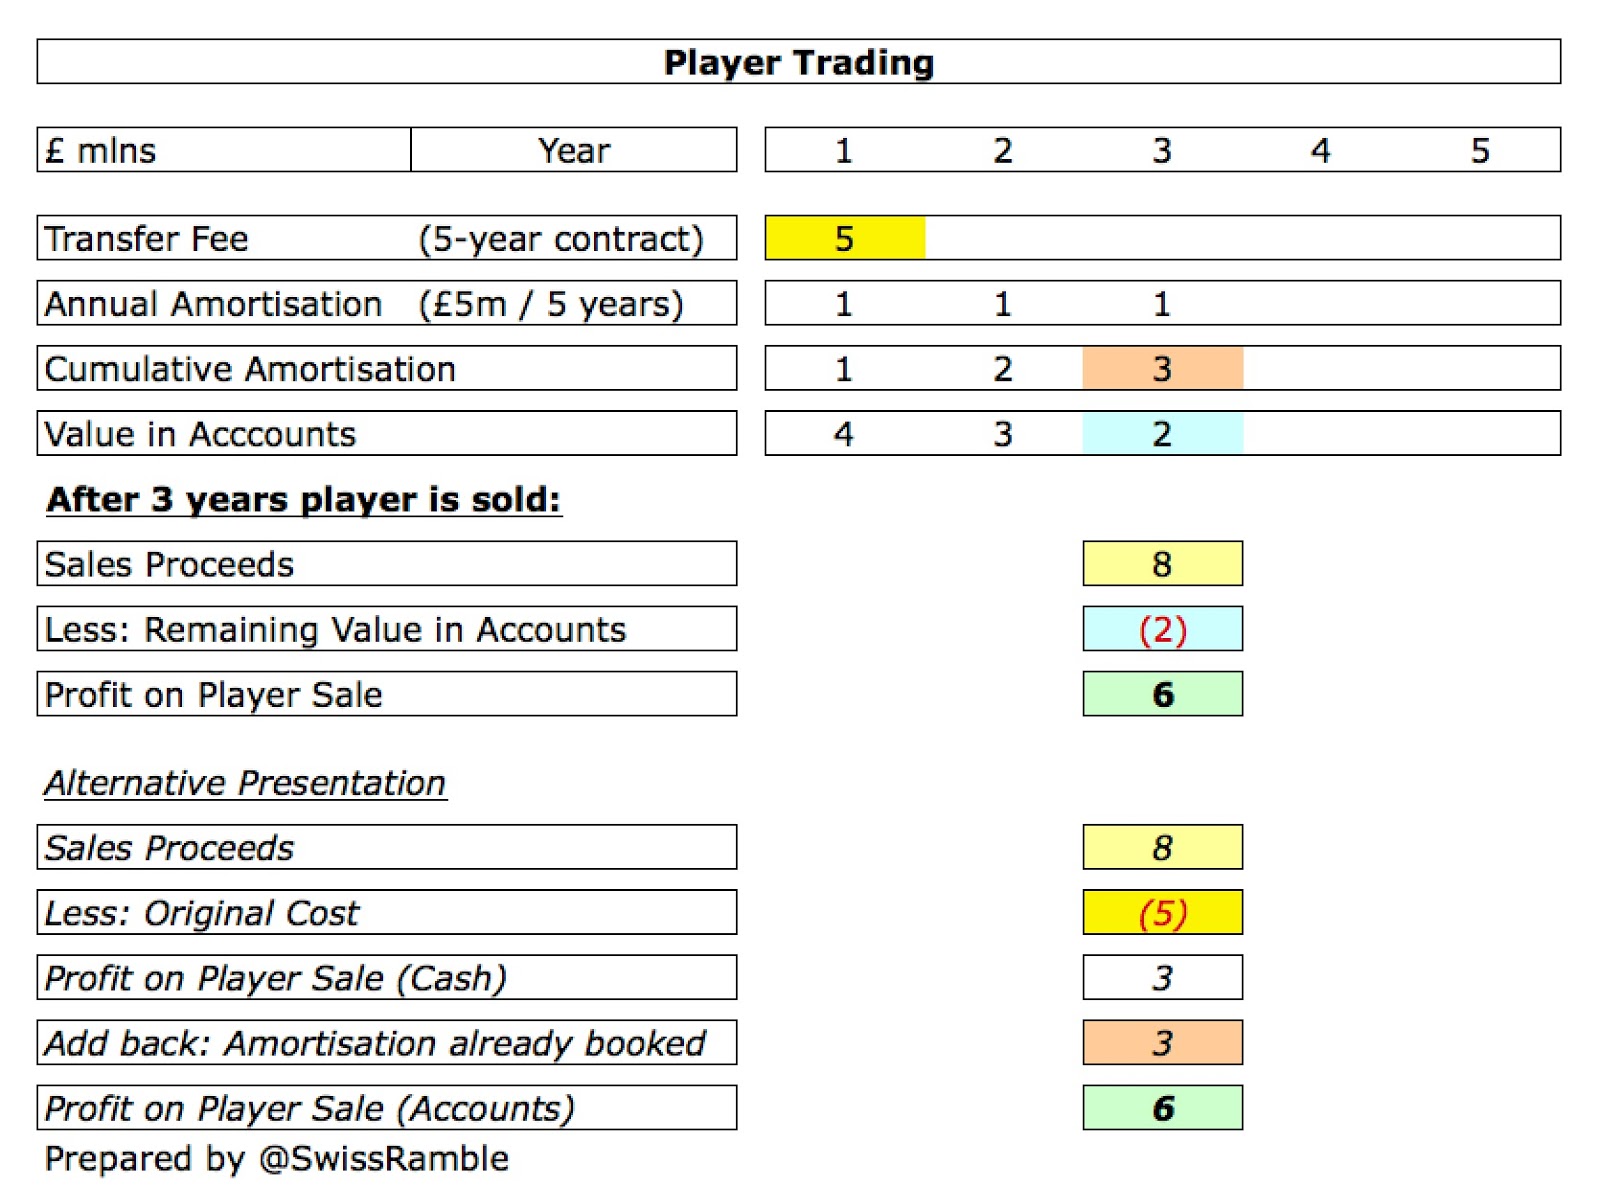Click the Alternative Presentation heading
Viewport: 1600px width, 1186px height.
click(x=245, y=783)
